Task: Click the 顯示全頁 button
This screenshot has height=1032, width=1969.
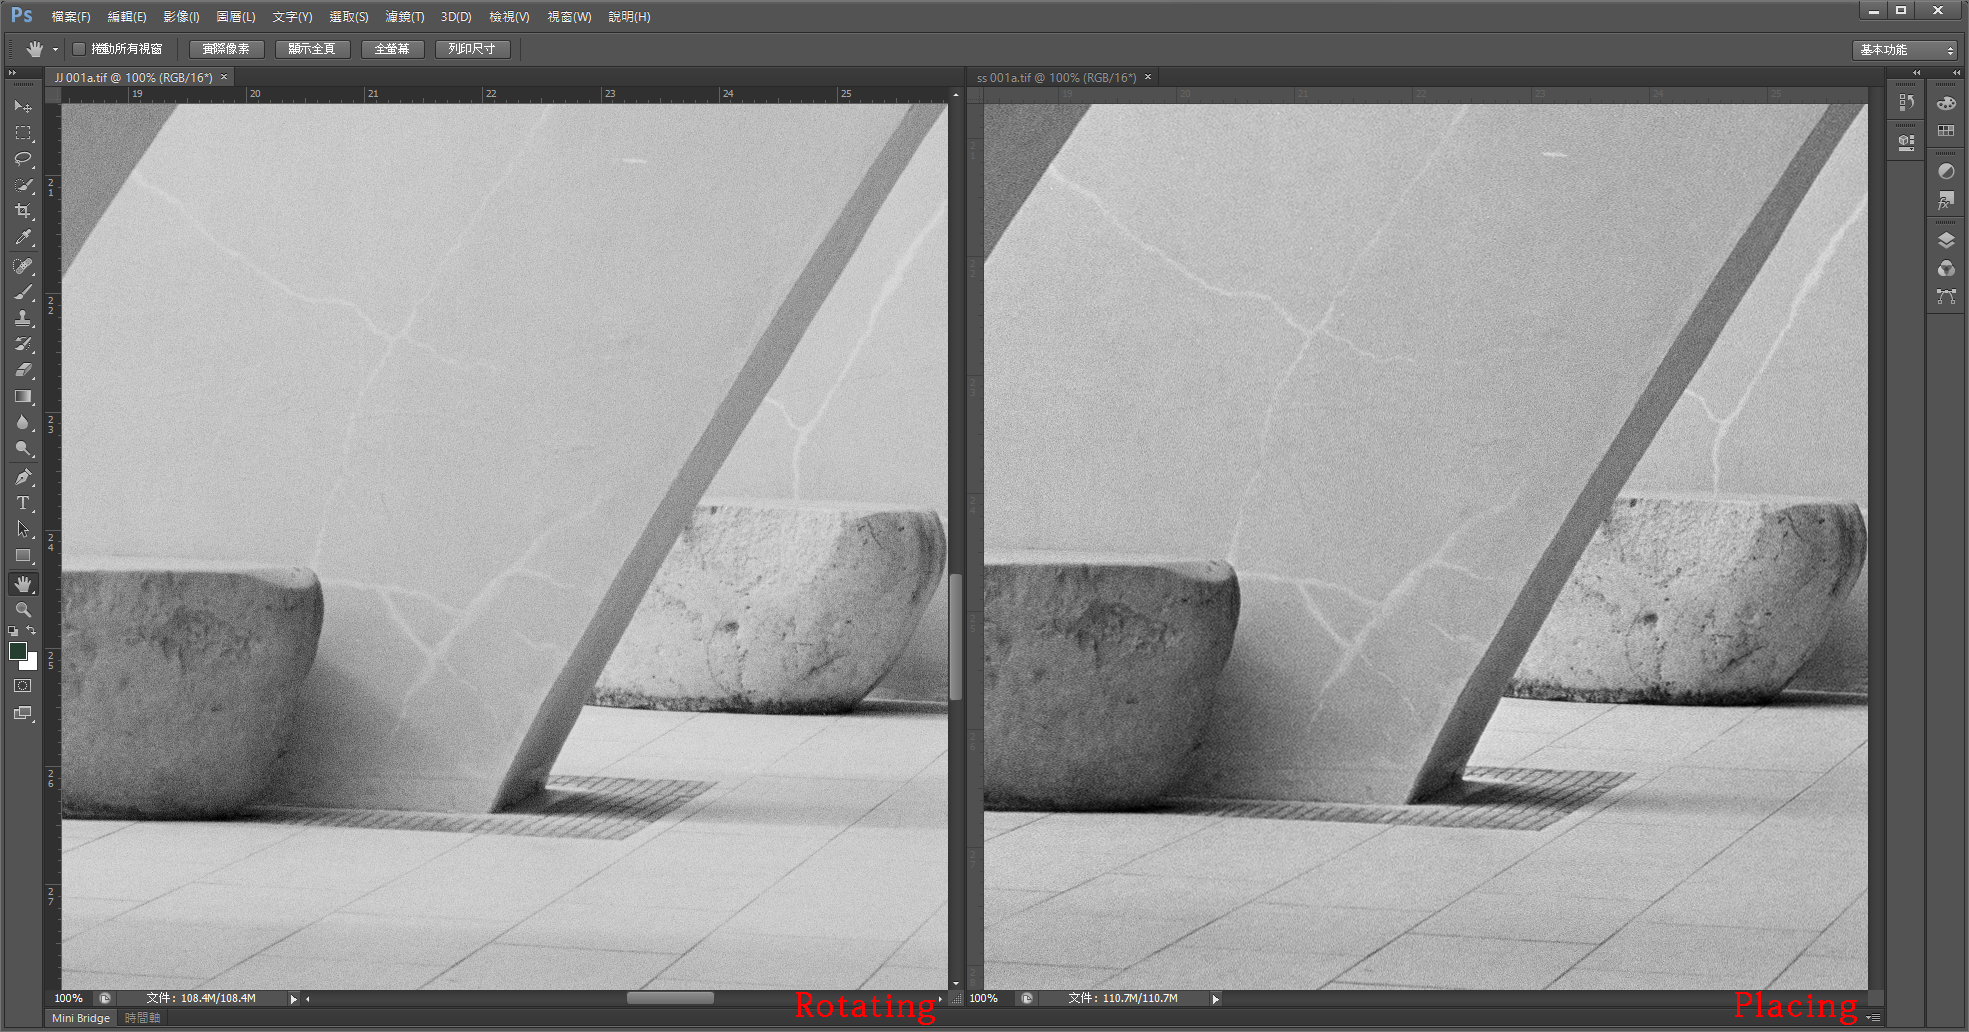Action: tap(312, 49)
